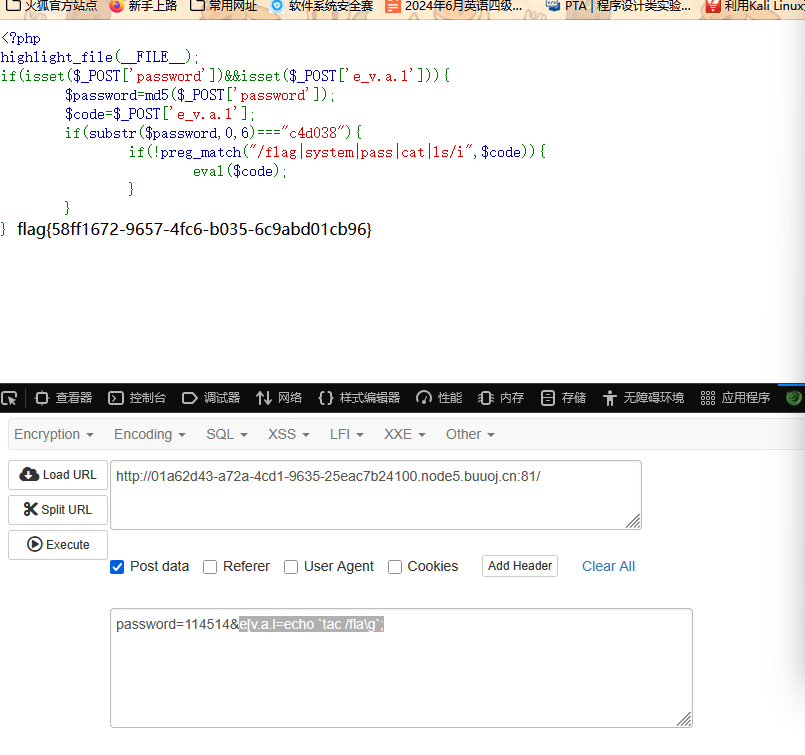Open the 控制台 (Console) panel

tap(137, 398)
